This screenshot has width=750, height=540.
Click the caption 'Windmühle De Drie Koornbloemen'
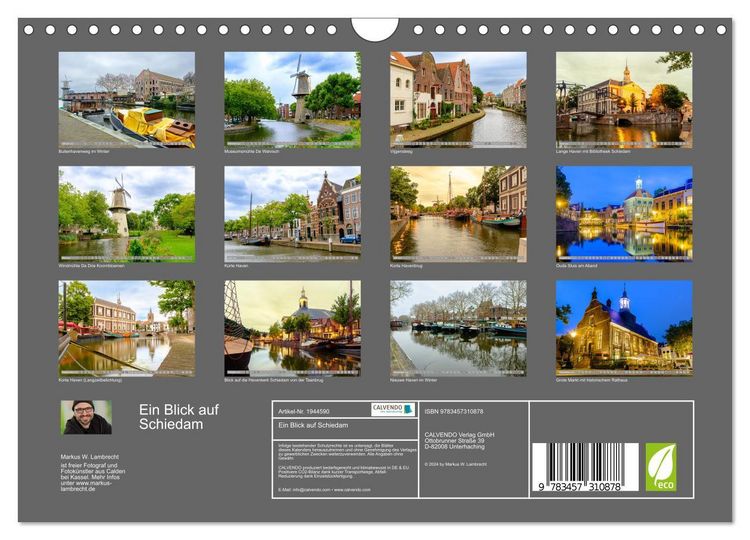[91, 265]
